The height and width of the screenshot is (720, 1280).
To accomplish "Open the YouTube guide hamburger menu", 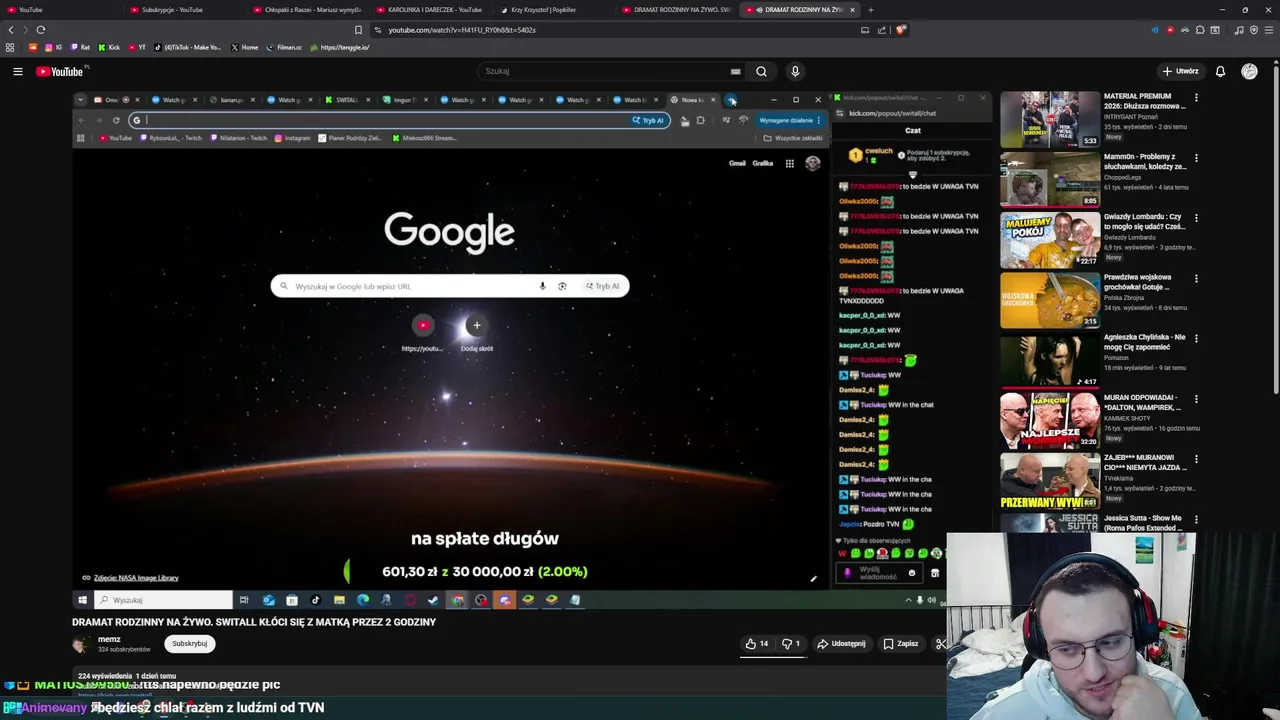I will pyautogui.click(x=17, y=71).
